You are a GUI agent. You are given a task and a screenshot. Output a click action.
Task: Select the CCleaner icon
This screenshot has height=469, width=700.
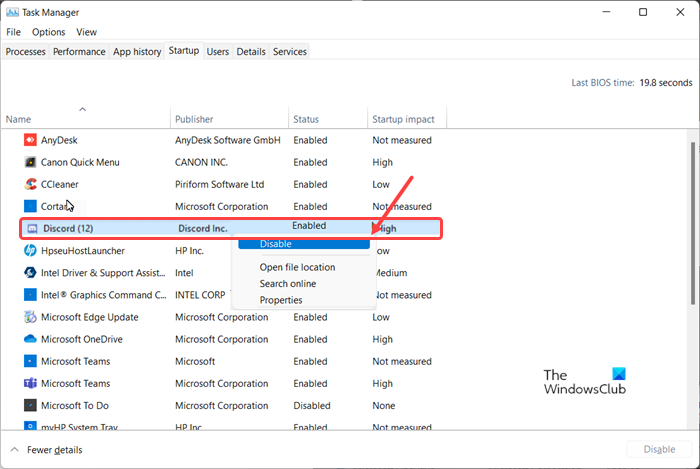[32, 184]
